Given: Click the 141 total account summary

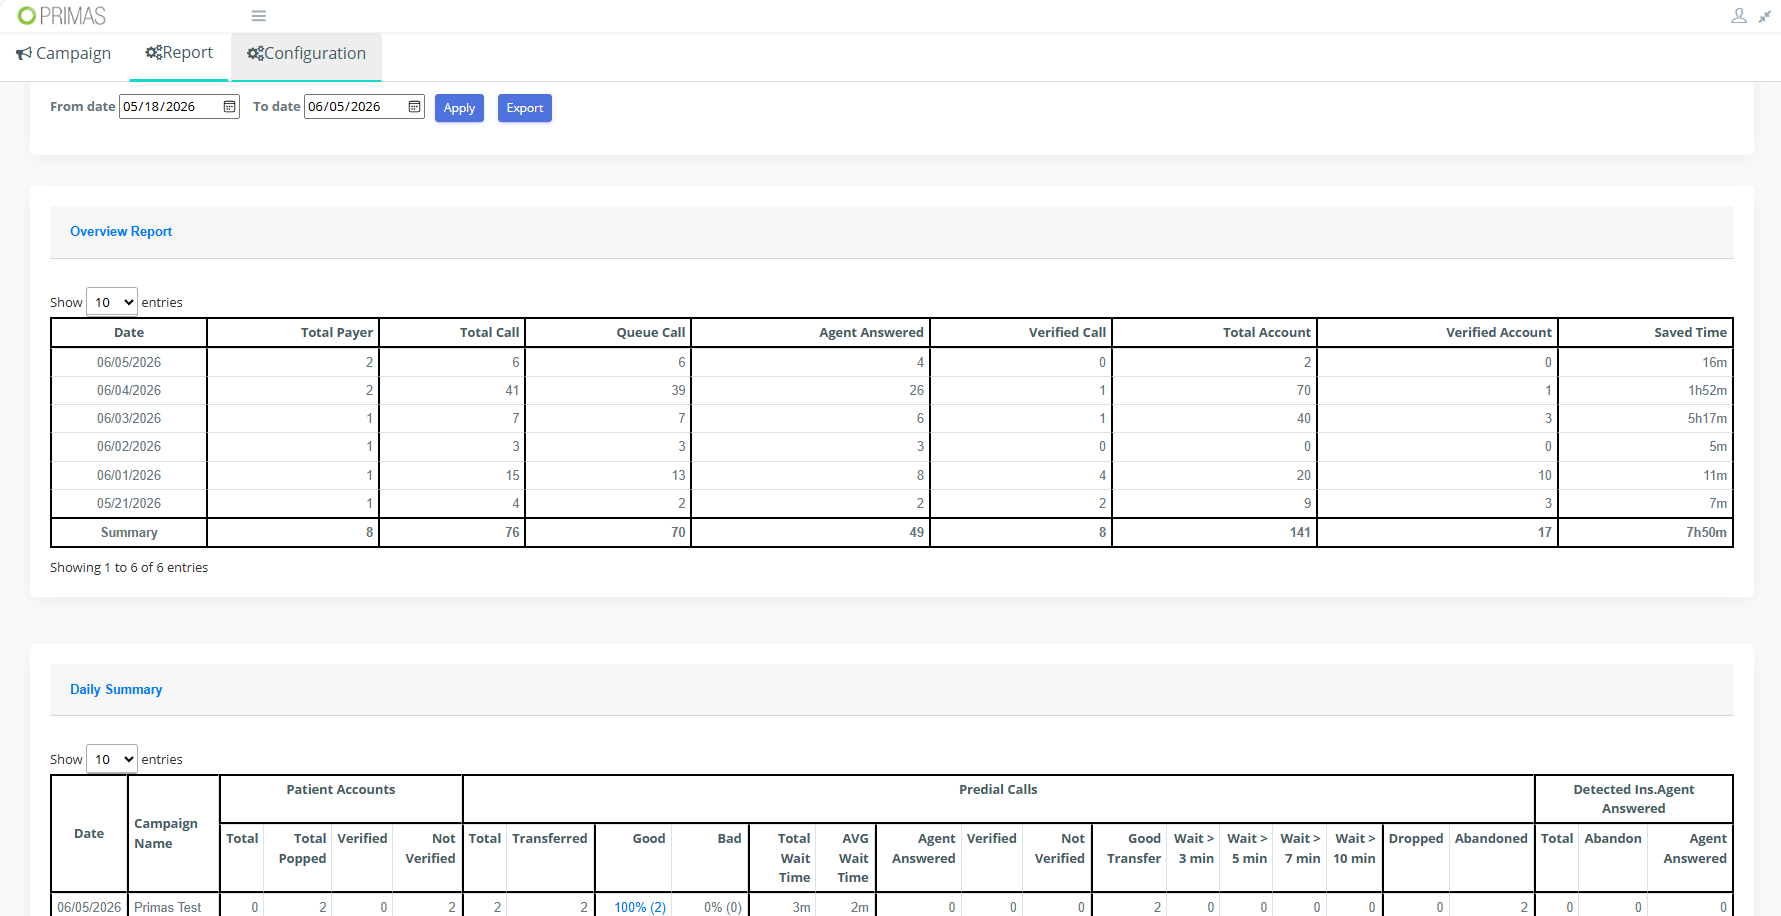Looking at the screenshot, I should tap(1300, 533).
